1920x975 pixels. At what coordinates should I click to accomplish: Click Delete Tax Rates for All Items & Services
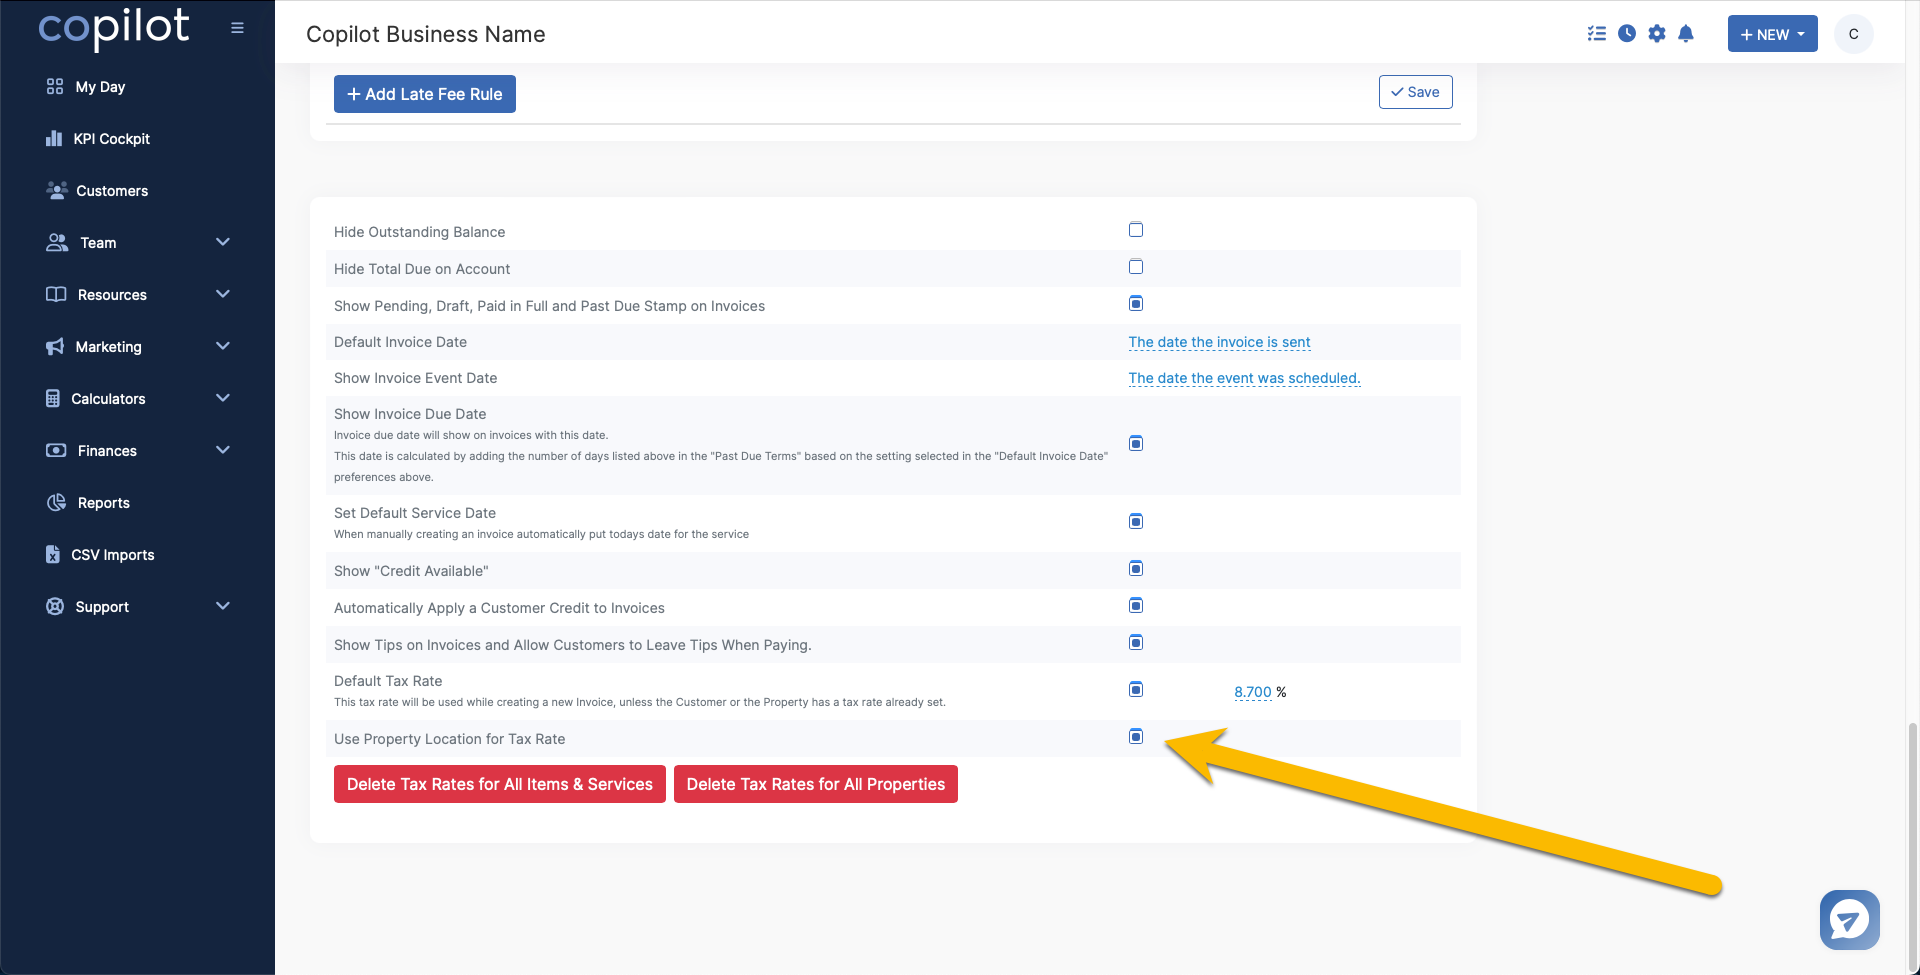[500, 784]
